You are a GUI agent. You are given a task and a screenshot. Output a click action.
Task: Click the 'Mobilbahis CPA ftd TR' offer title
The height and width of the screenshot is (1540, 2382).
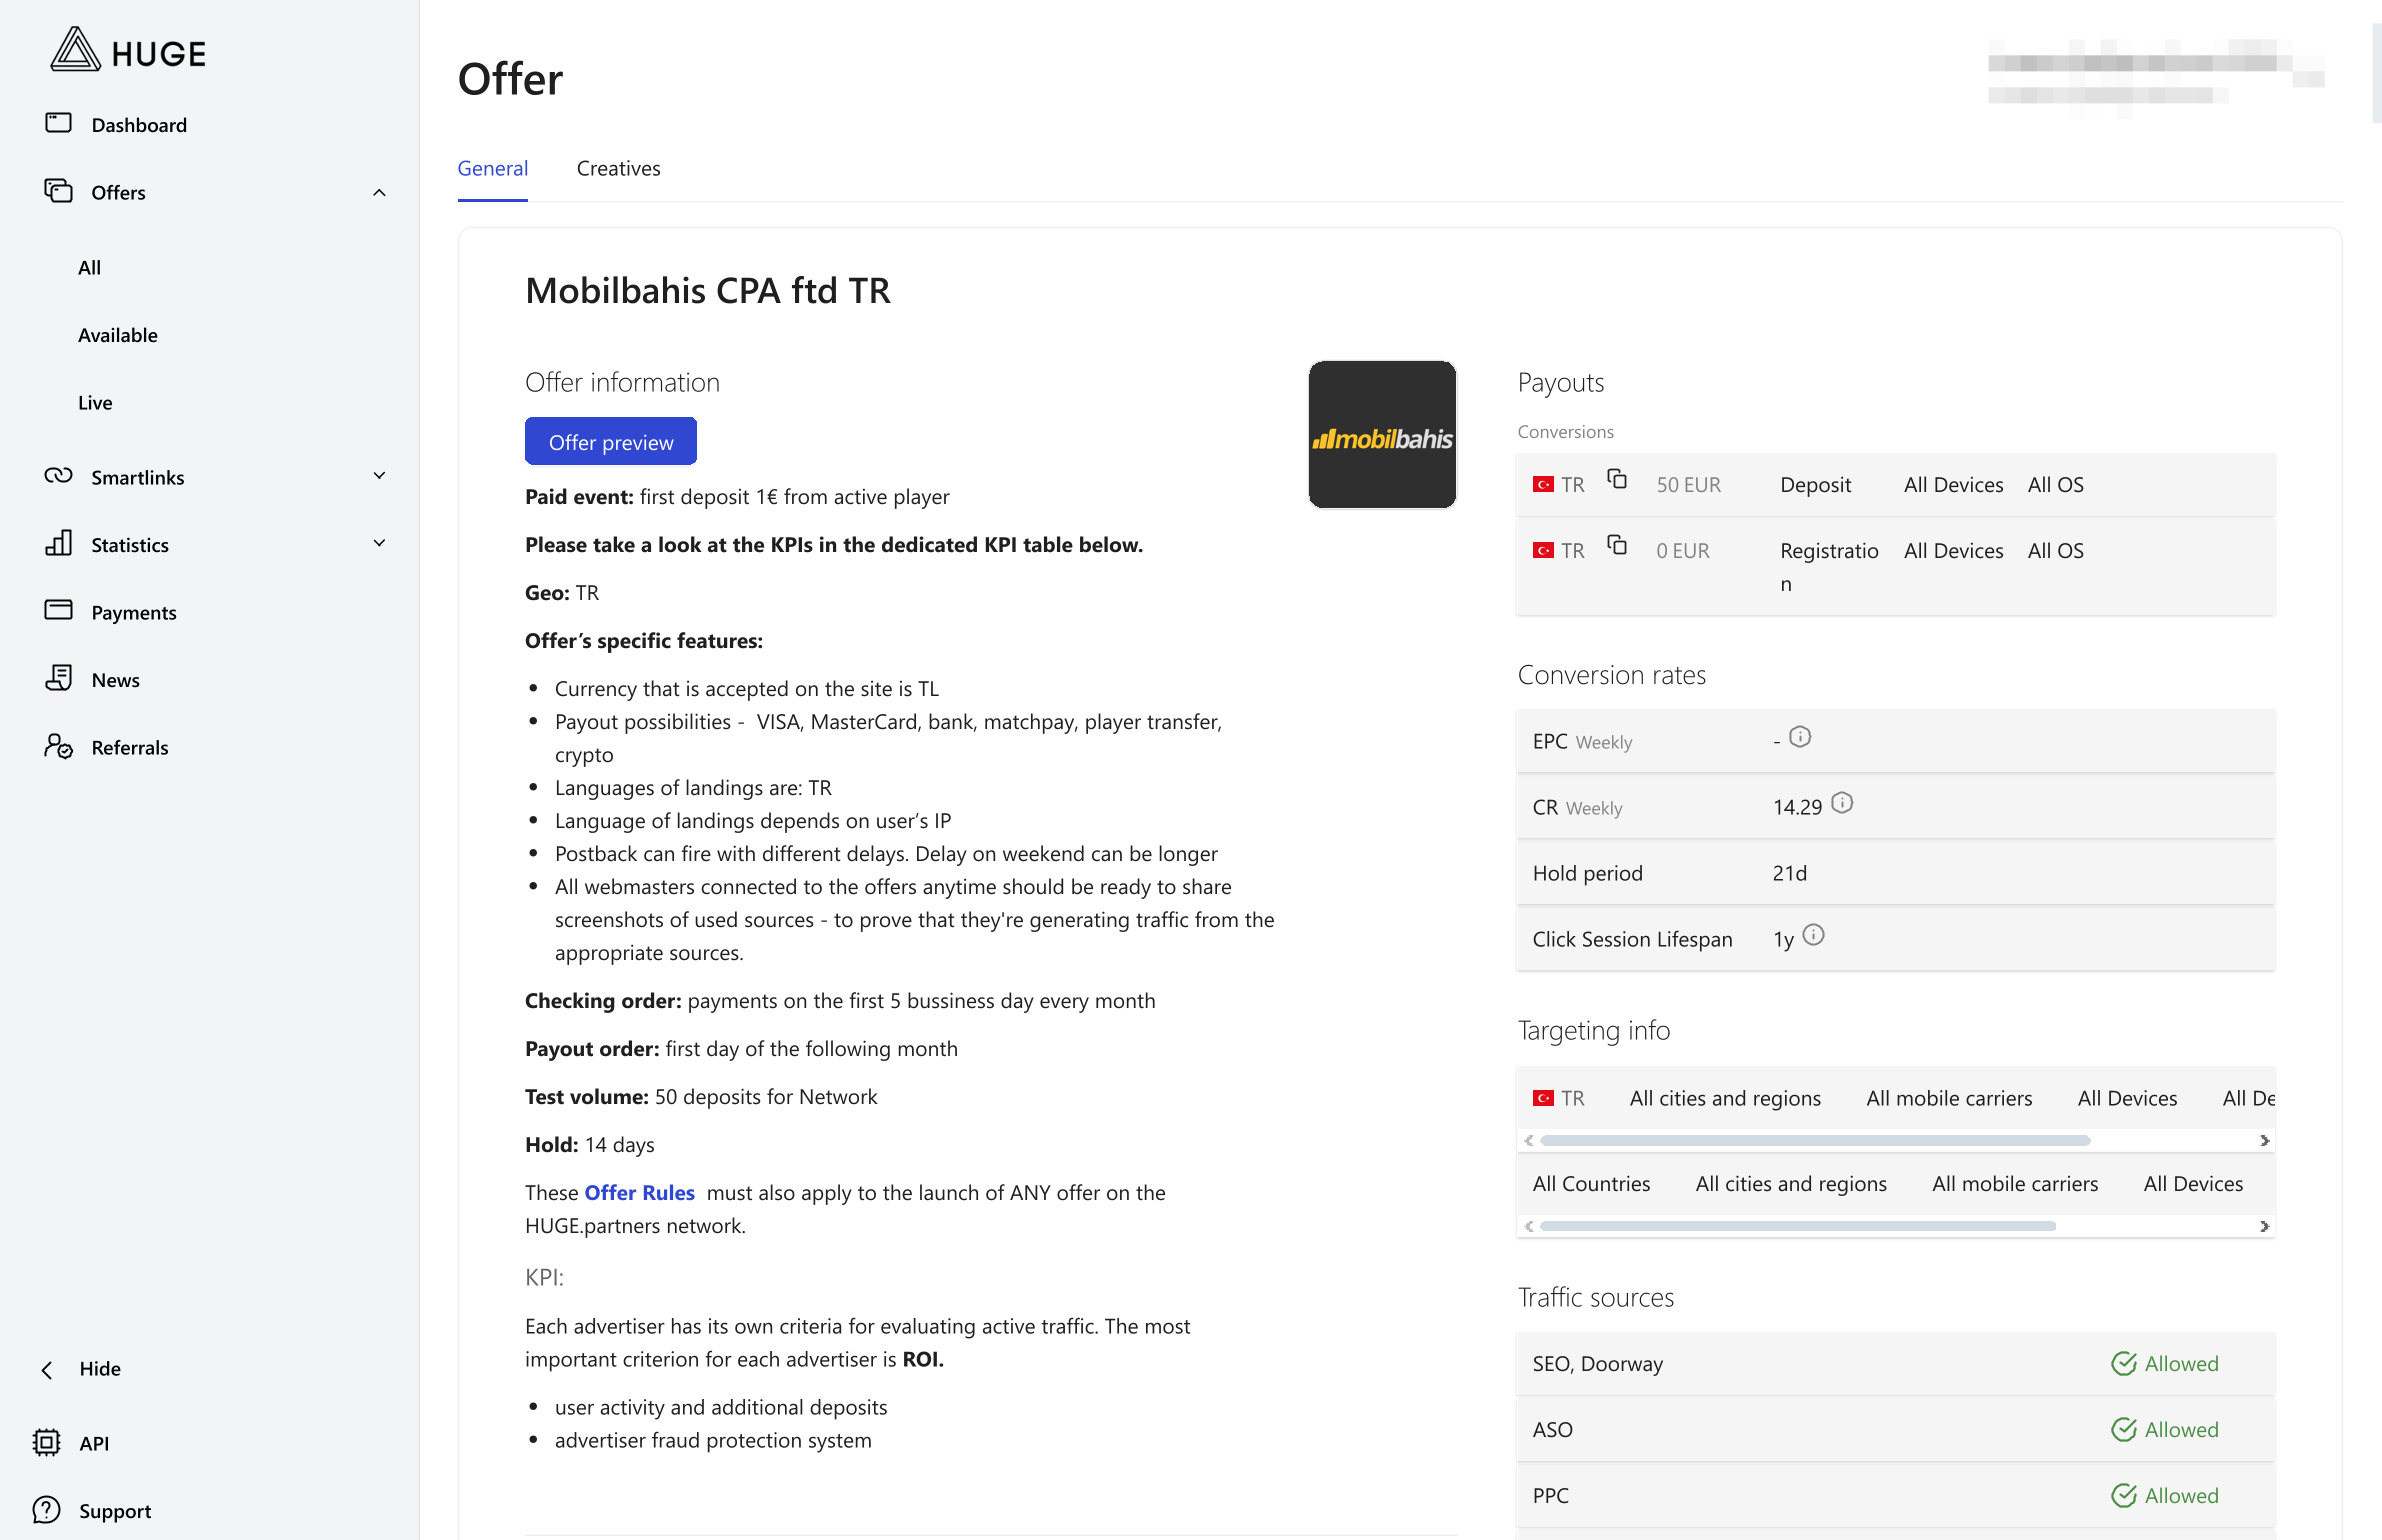coord(707,291)
